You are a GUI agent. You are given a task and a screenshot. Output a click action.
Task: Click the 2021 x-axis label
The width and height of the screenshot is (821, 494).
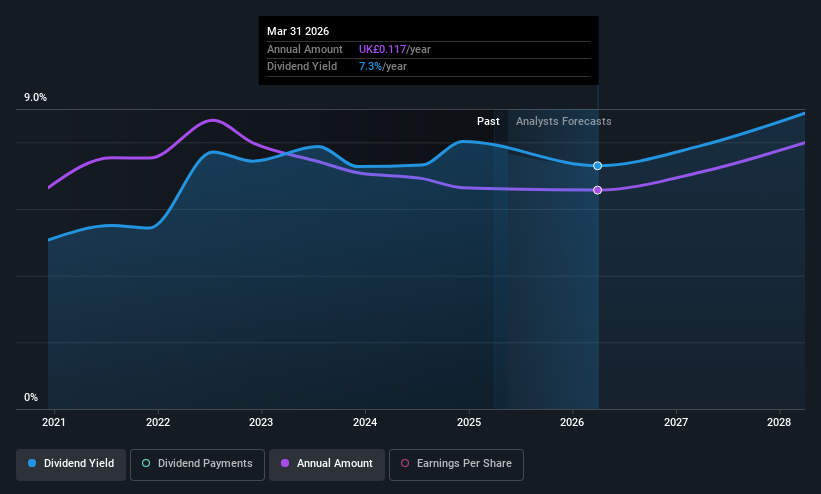pyautogui.click(x=54, y=422)
